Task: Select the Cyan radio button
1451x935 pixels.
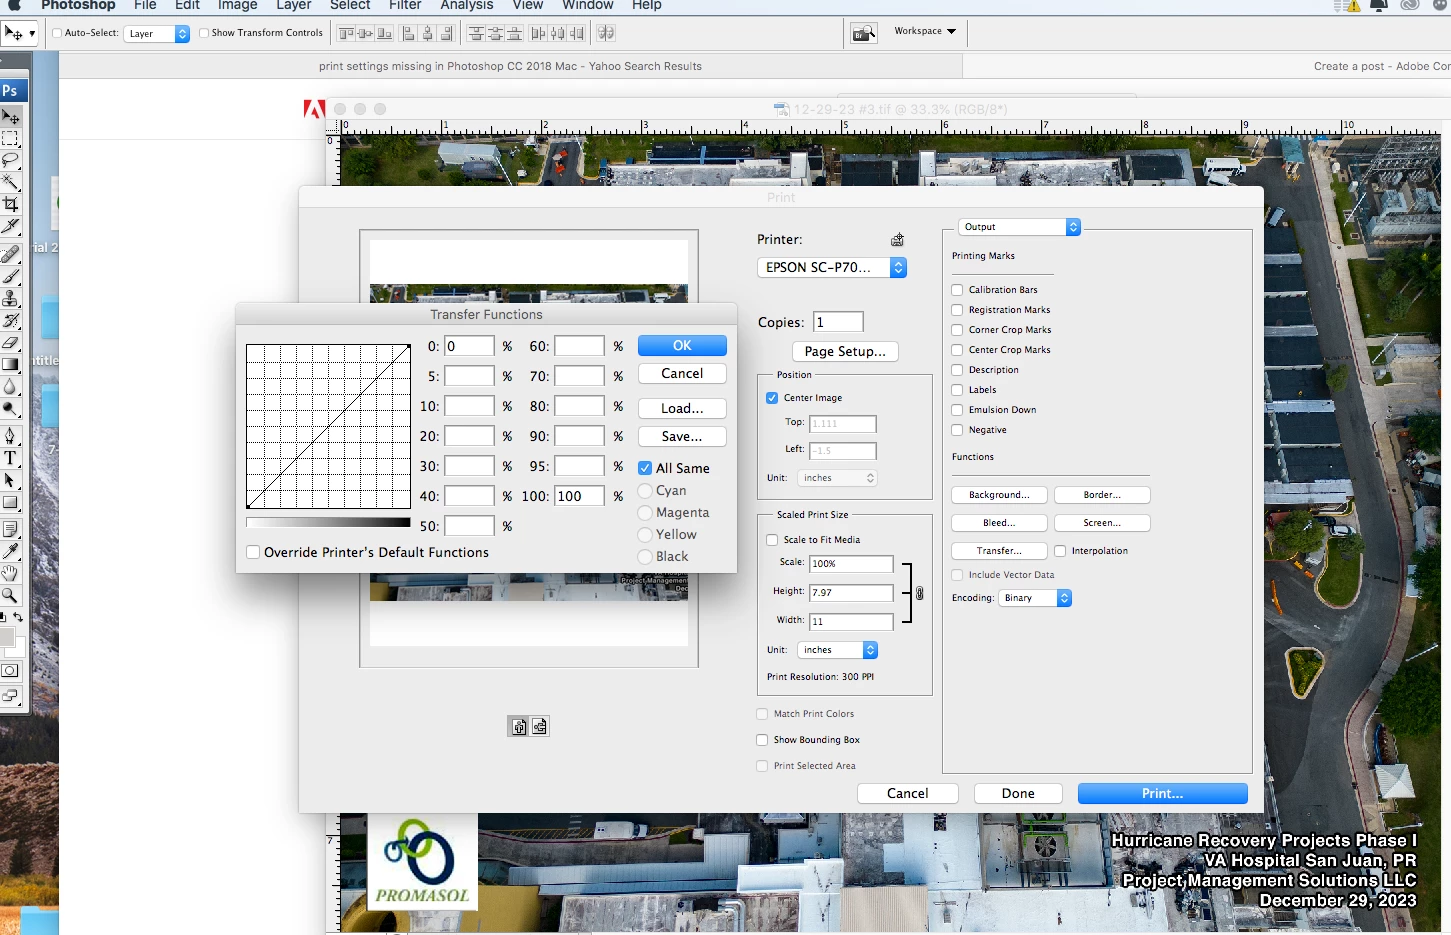Action: 645,491
